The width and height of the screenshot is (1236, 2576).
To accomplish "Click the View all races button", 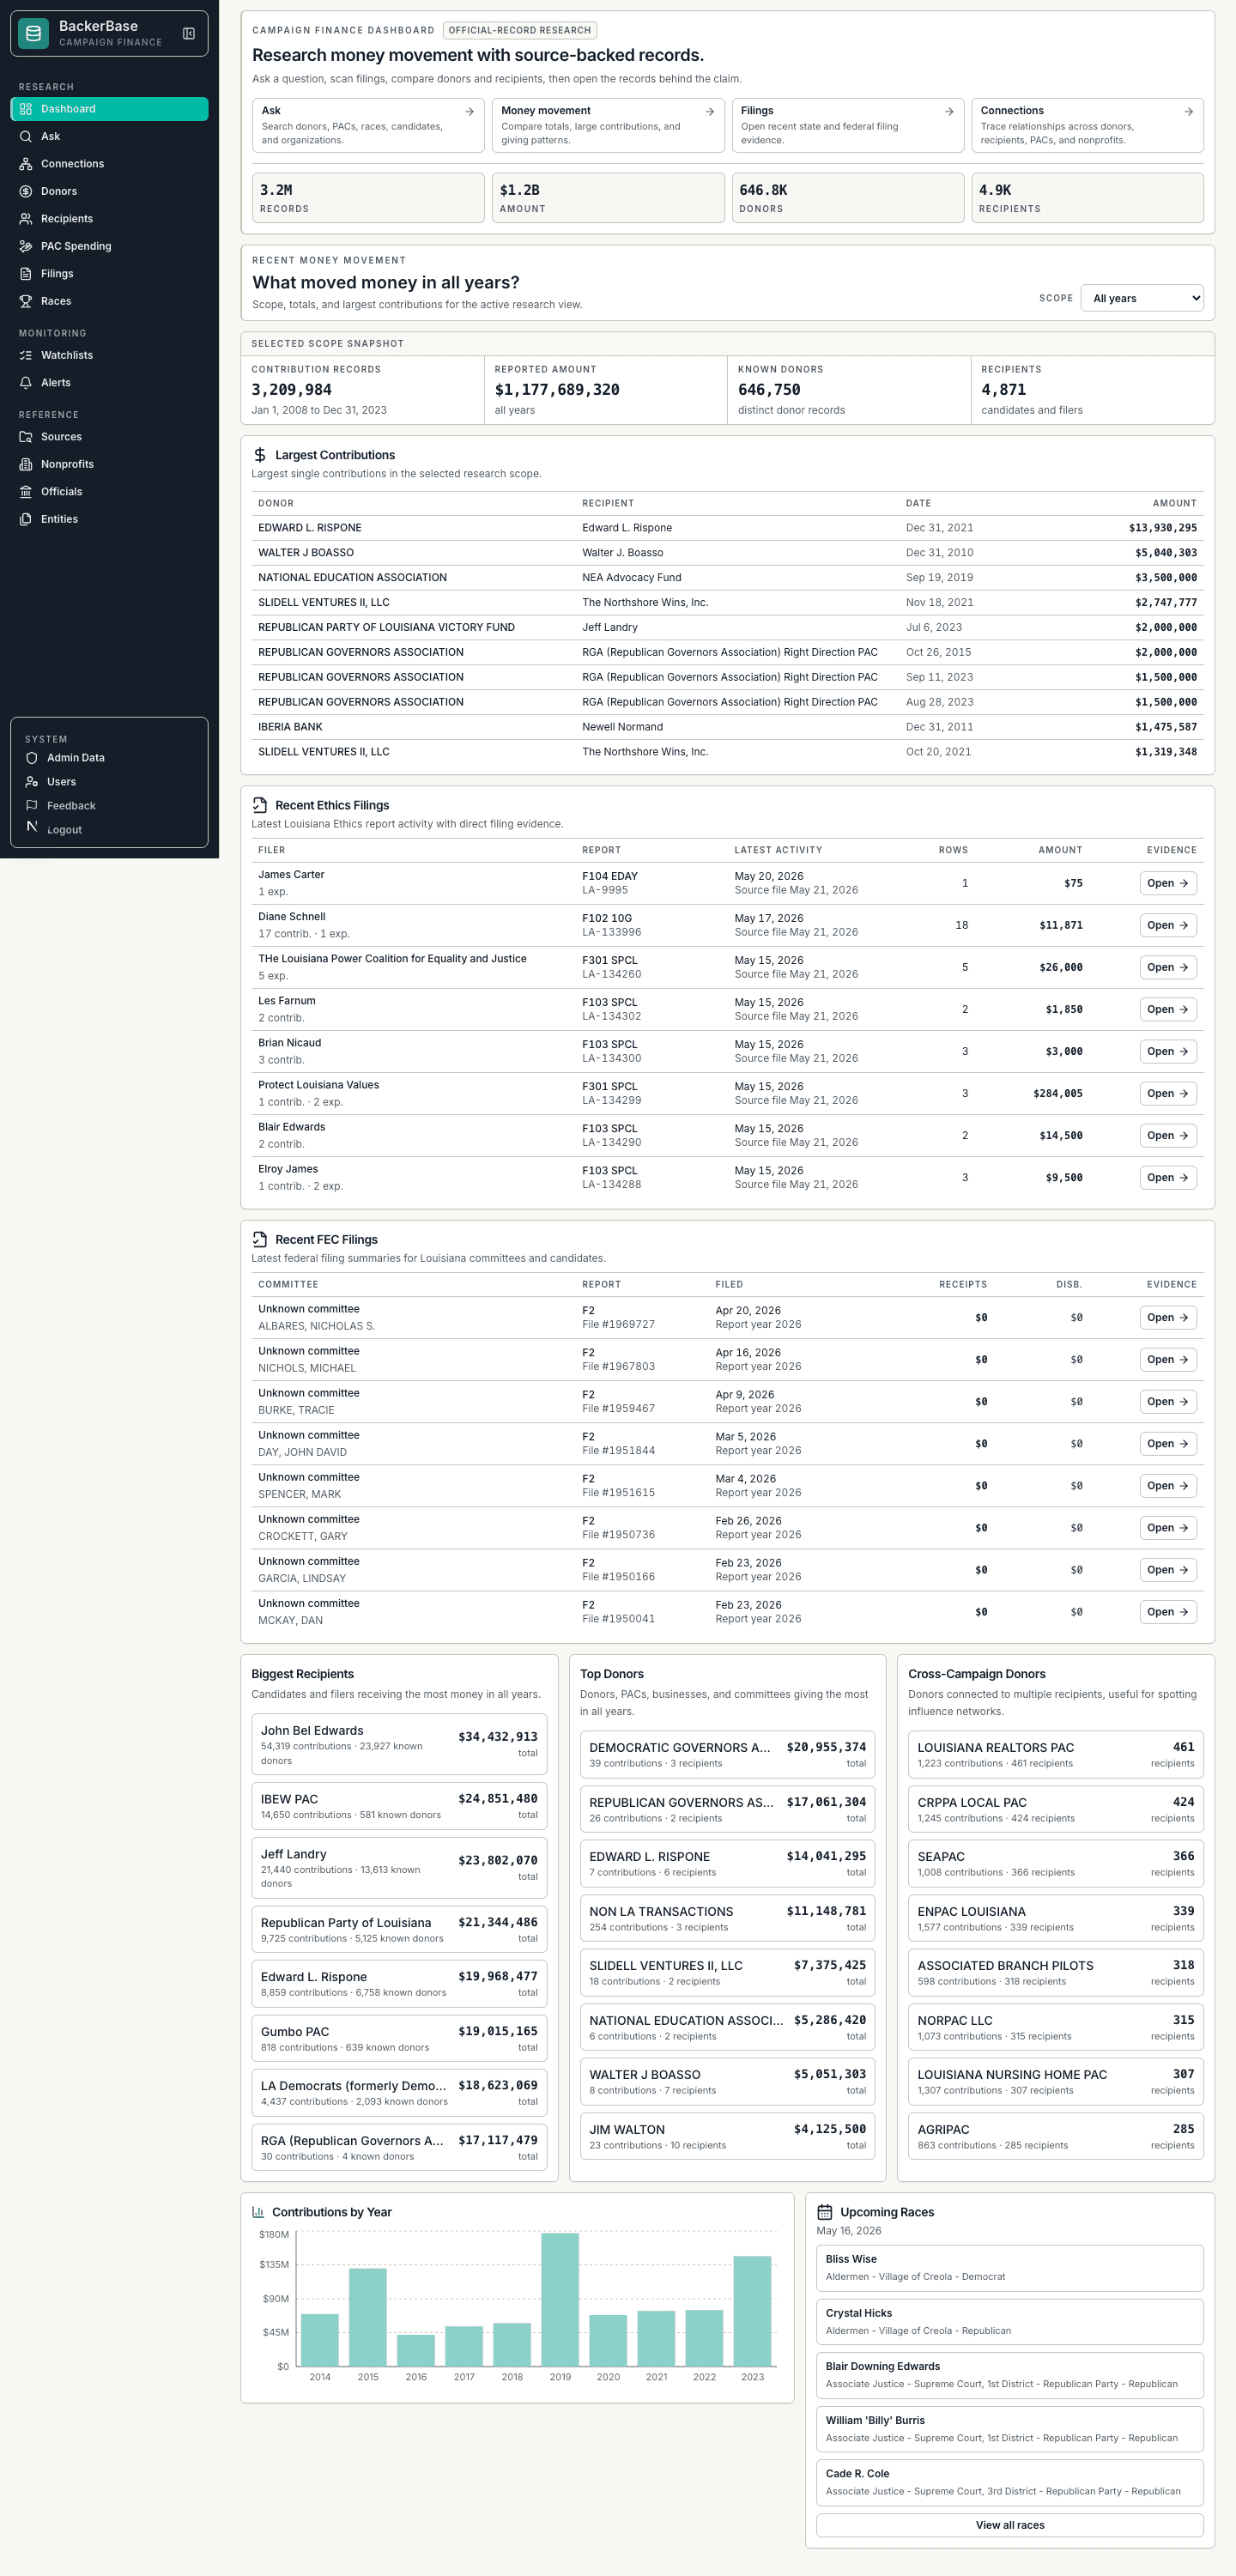I will click(x=1010, y=2525).
